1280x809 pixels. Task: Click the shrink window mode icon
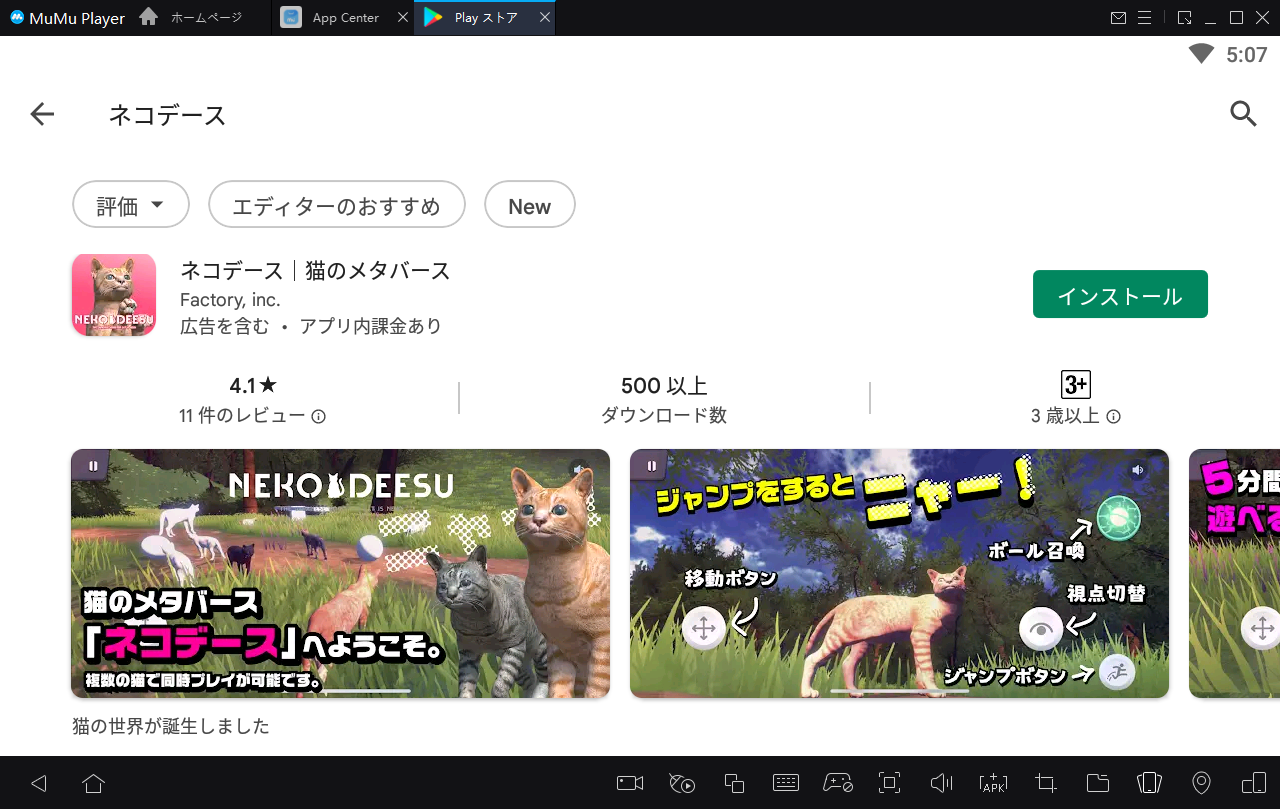[x=1184, y=18]
